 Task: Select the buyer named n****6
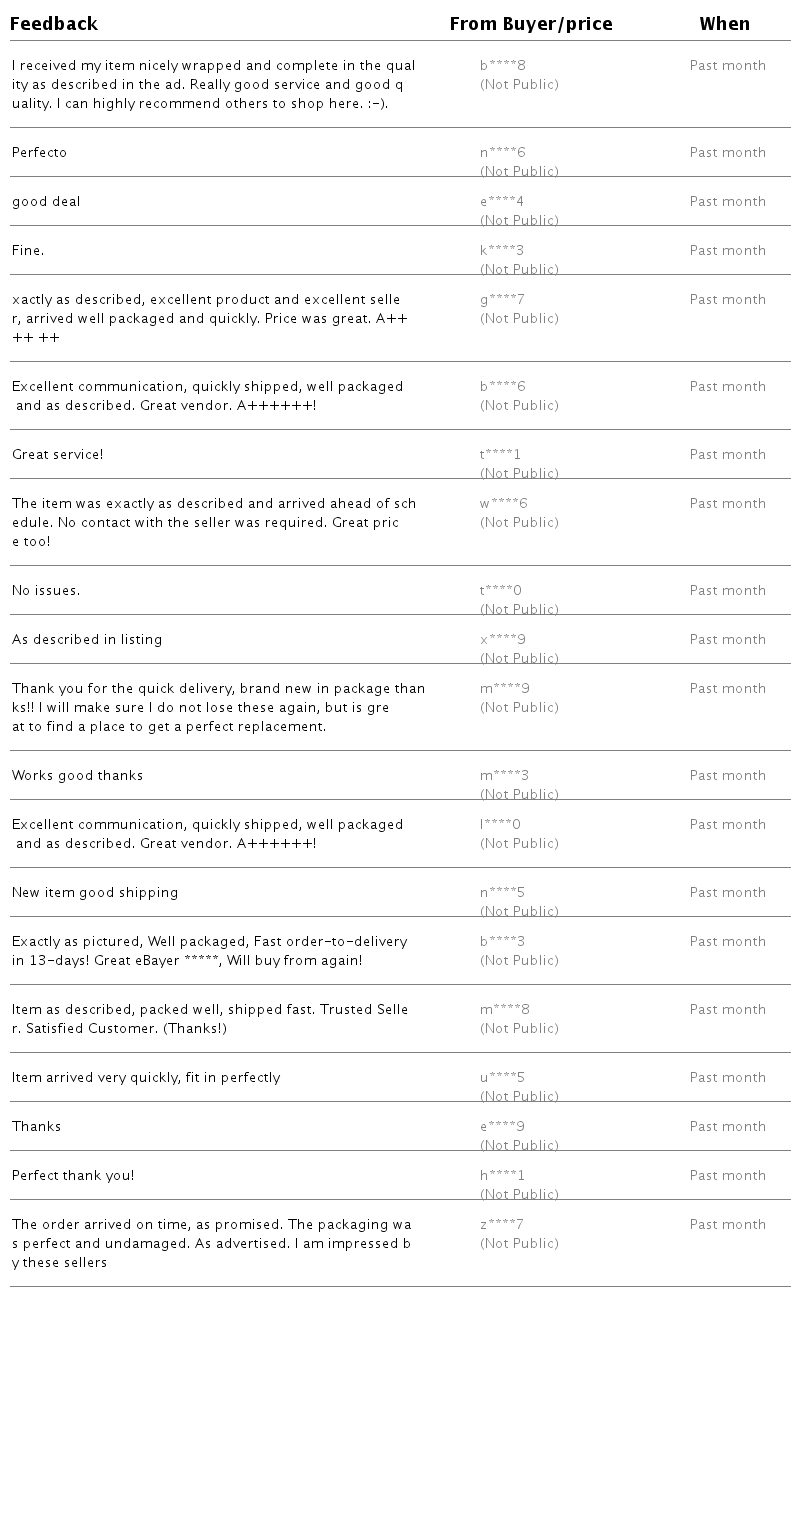click(x=502, y=153)
